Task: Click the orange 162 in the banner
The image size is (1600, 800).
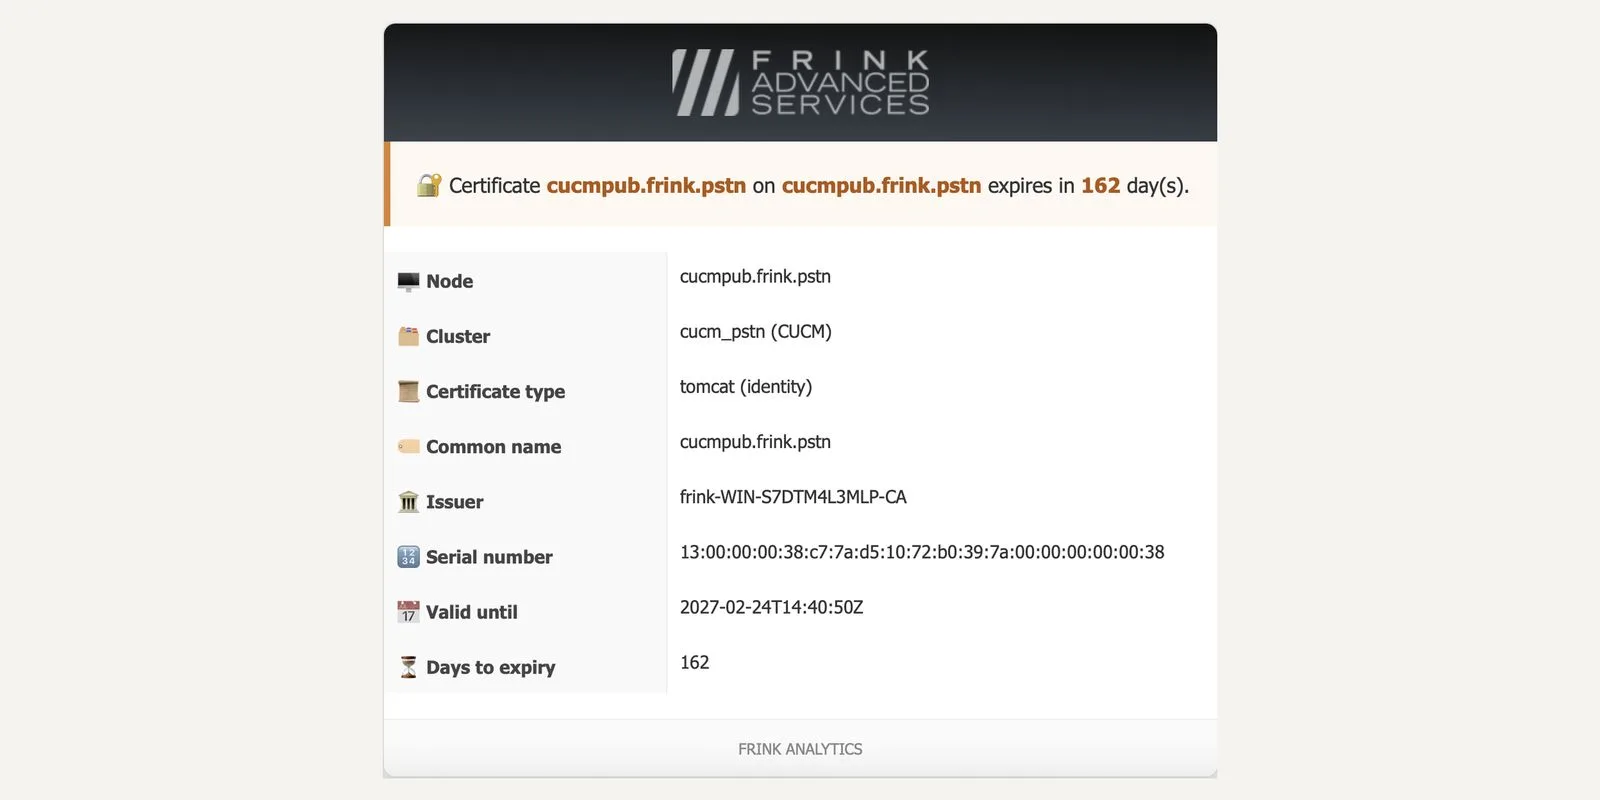Action: click(1100, 186)
